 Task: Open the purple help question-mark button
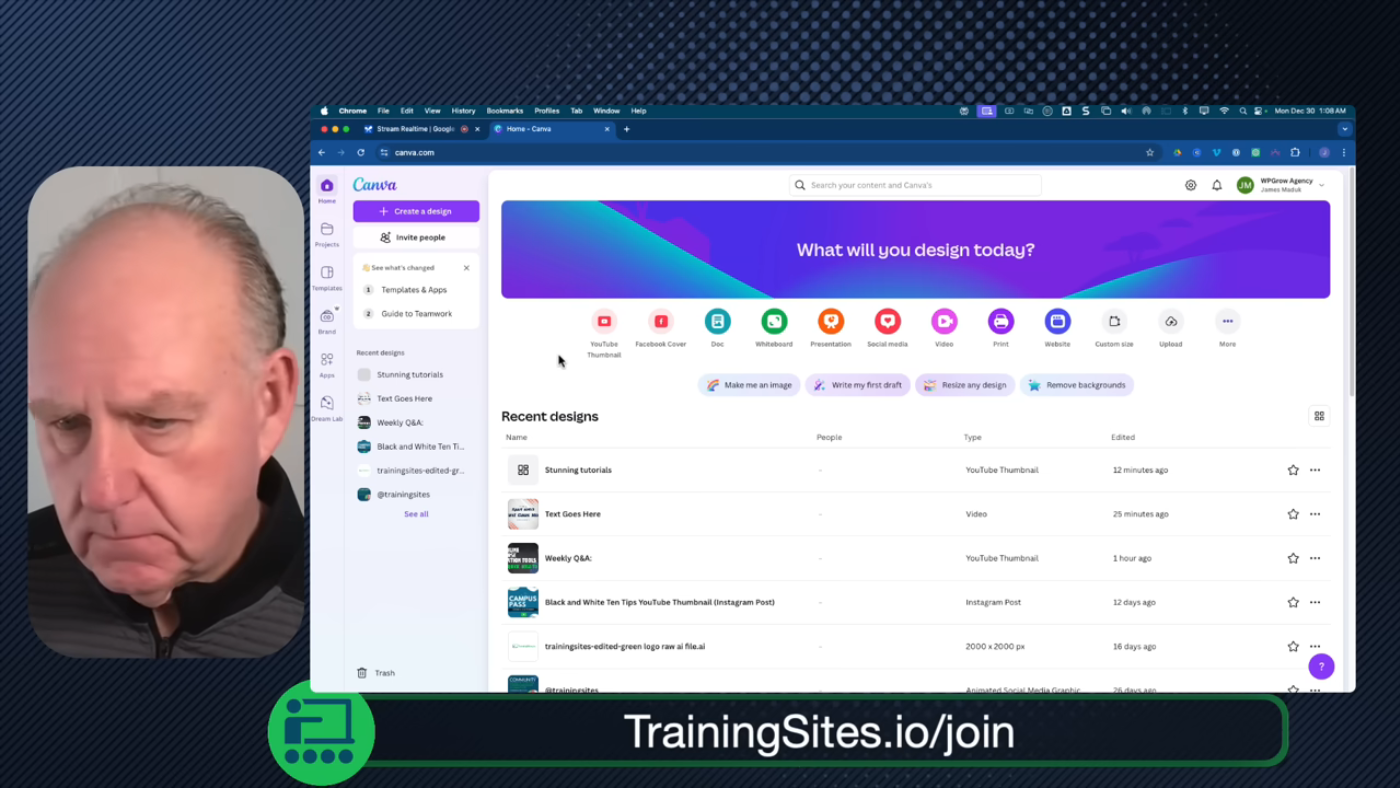1321,666
